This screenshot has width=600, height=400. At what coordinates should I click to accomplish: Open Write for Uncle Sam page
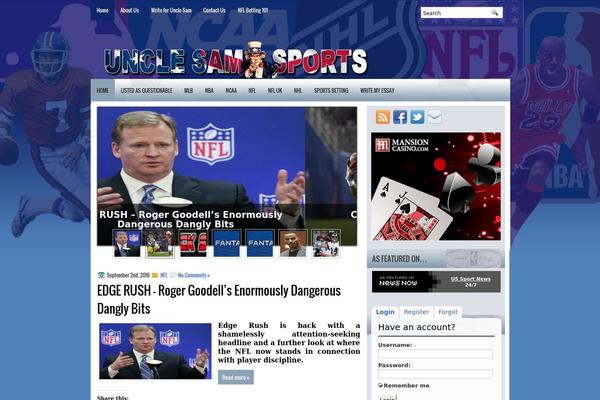tap(171, 10)
